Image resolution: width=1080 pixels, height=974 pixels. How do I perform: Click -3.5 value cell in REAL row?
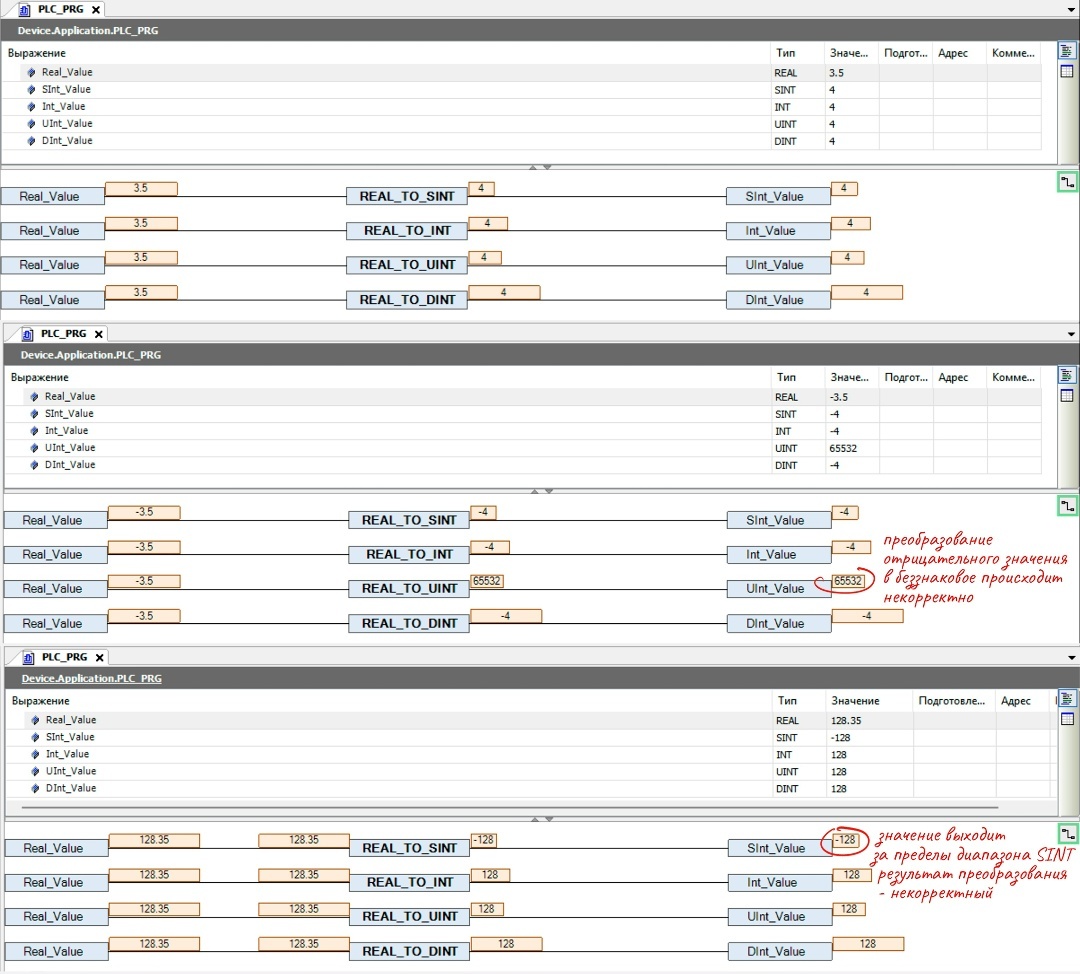[x=851, y=397]
